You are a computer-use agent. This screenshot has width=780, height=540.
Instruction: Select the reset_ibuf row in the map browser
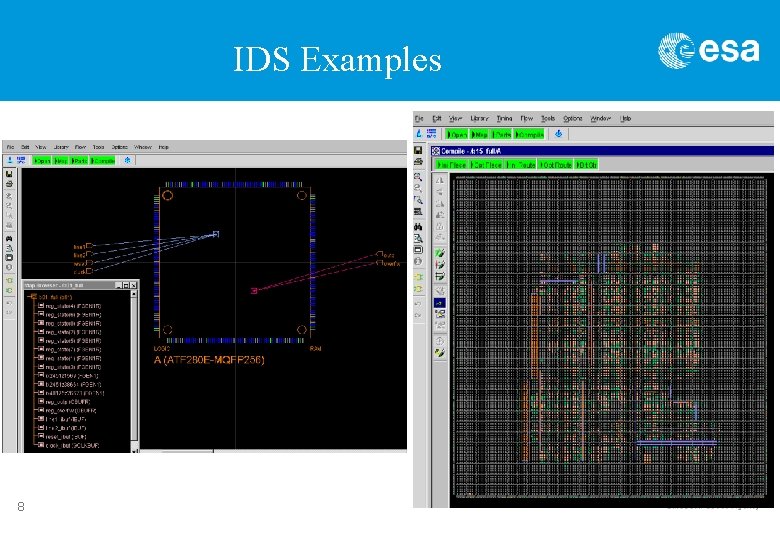click(63, 437)
